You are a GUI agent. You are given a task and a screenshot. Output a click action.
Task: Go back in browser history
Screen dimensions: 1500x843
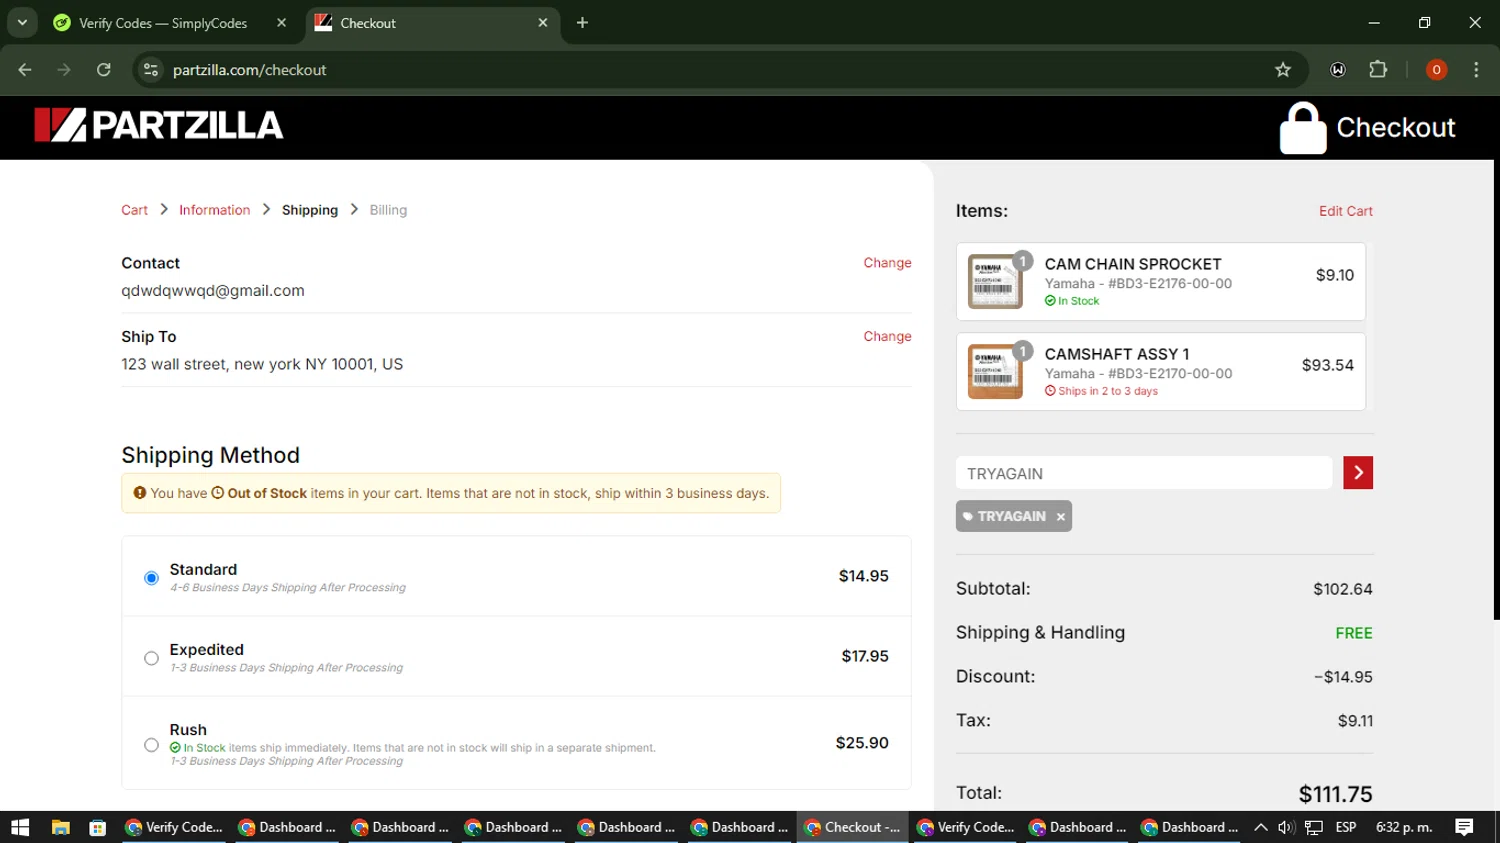pos(25,70)
